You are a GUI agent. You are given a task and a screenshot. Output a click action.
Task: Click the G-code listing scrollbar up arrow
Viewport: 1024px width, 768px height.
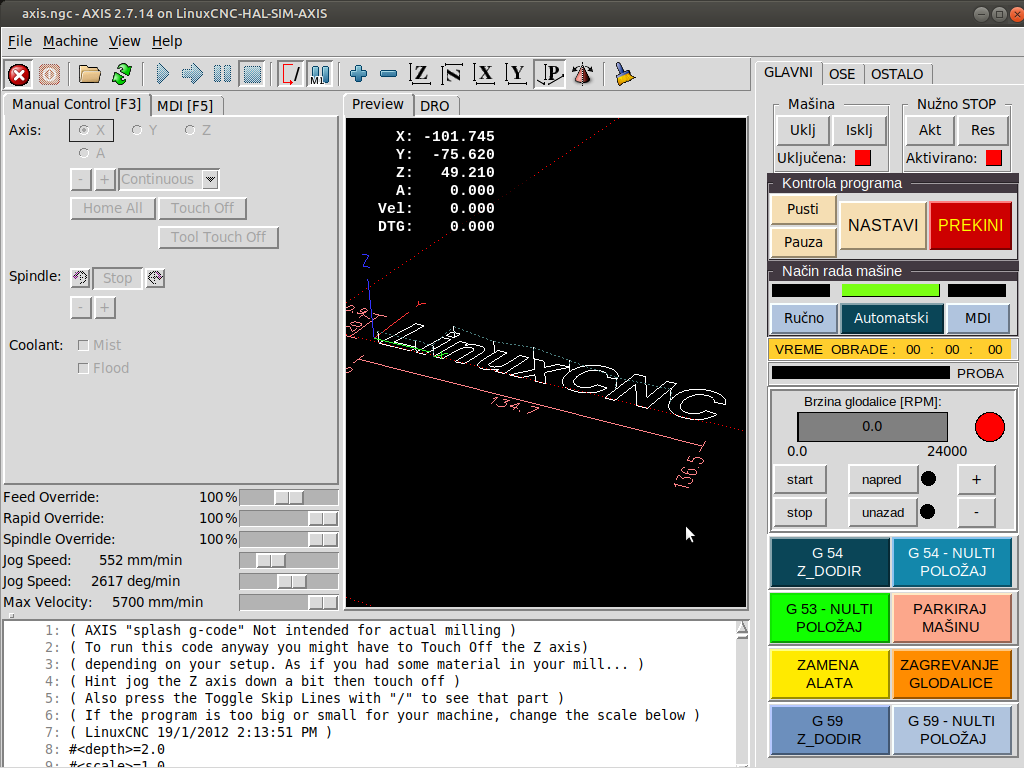tap(743, 628)
